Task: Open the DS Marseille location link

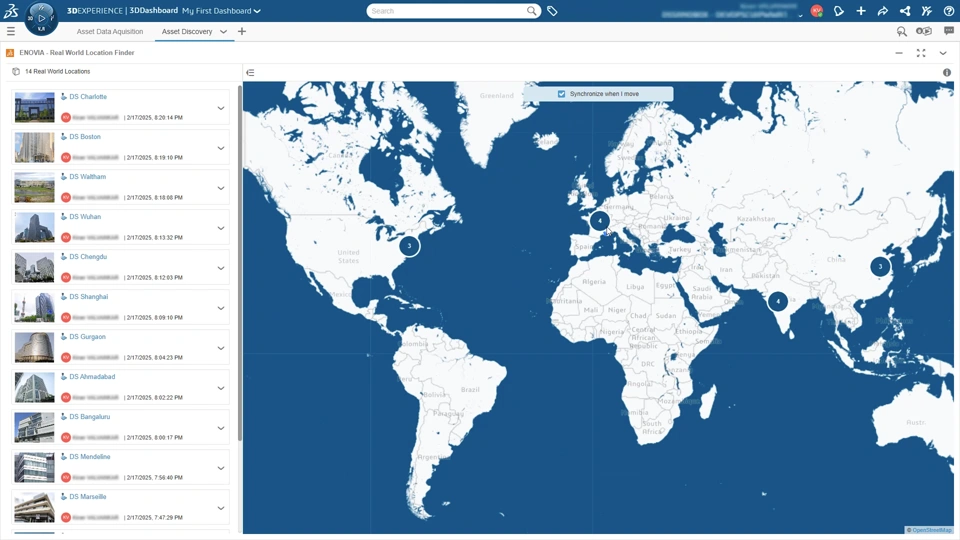Action: [x=88, y=497]
